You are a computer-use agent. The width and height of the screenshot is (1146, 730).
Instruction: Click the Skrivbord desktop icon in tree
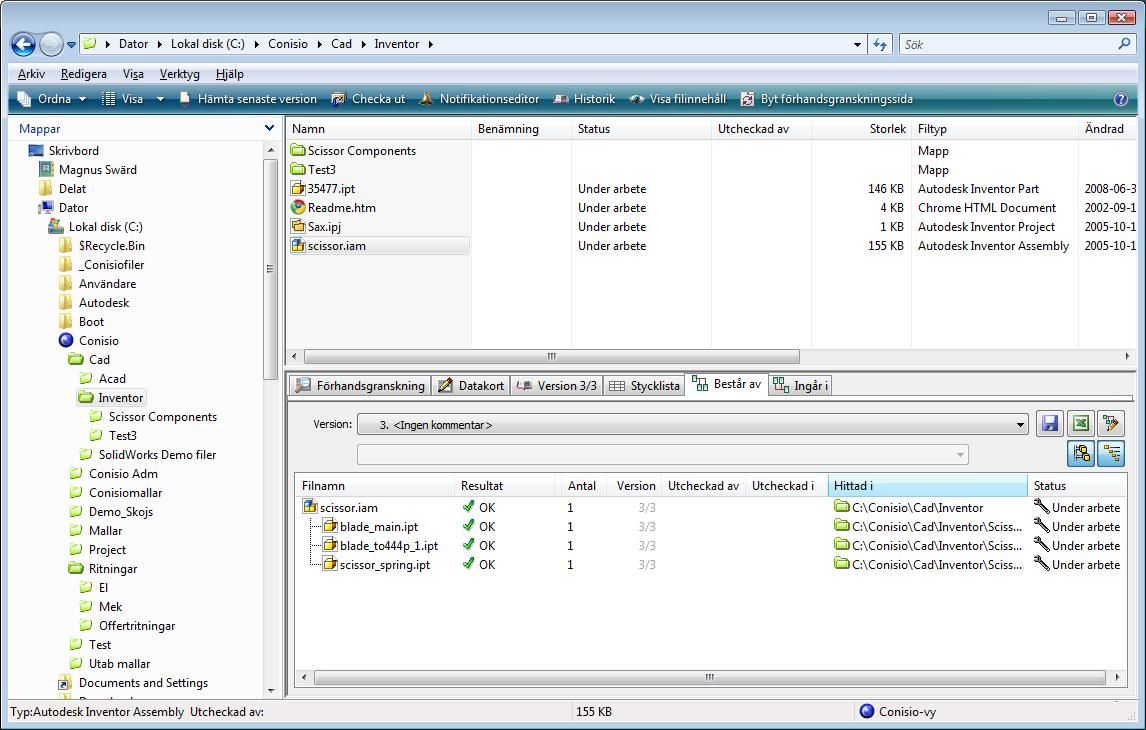[x=36, y=151]
